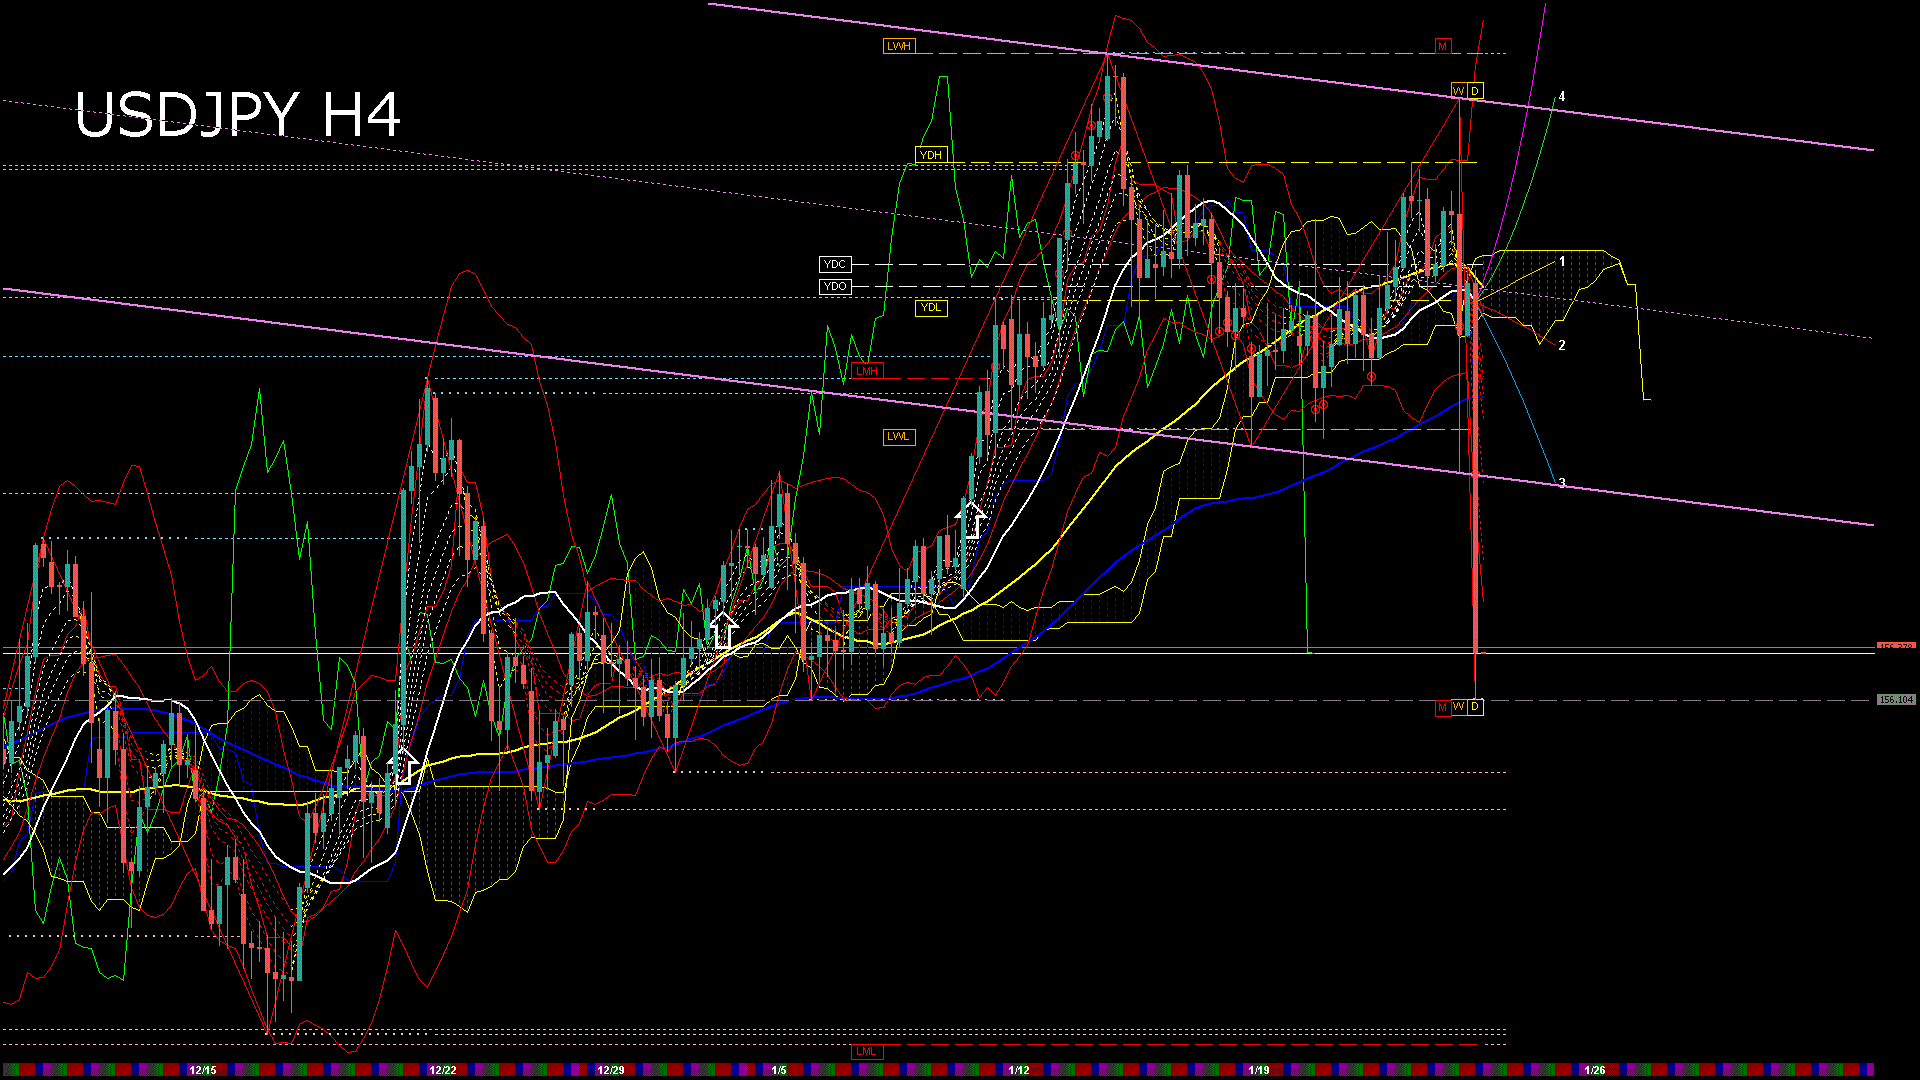Click the YDL yellow level button
The width and height of the screenshot is (1920, 1080).
point(932,309)
